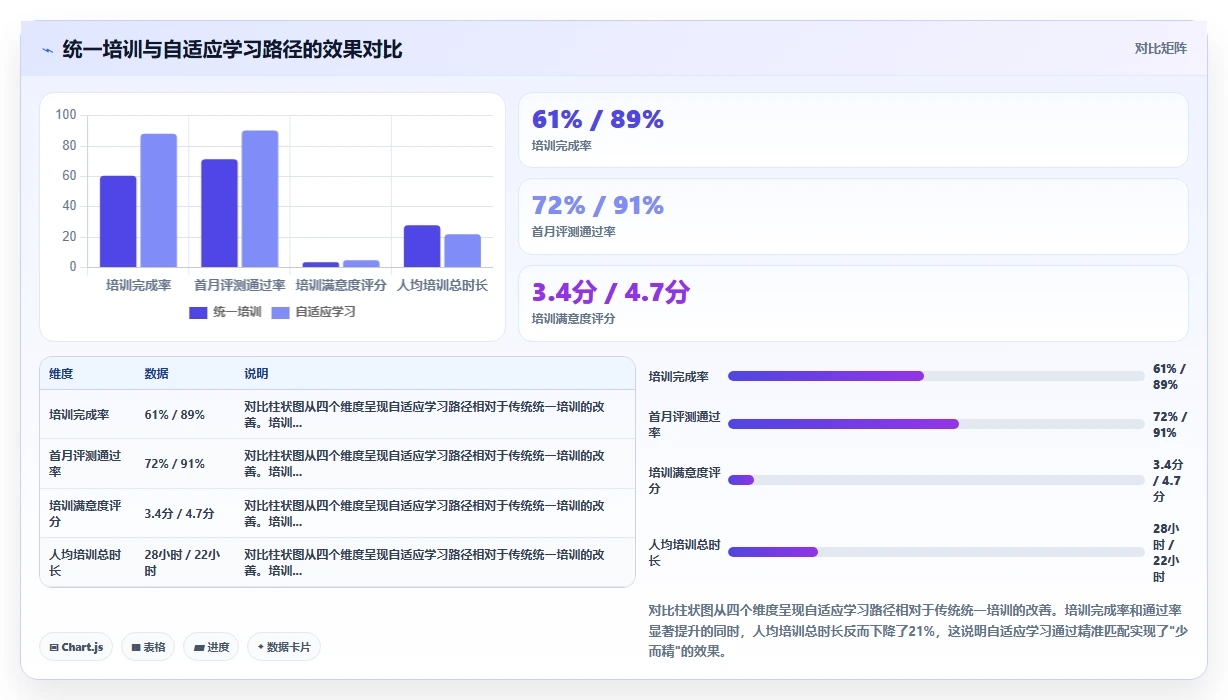Click the 培训满意度评分 progress bar

pyautogui.click(x=936, y=480)
